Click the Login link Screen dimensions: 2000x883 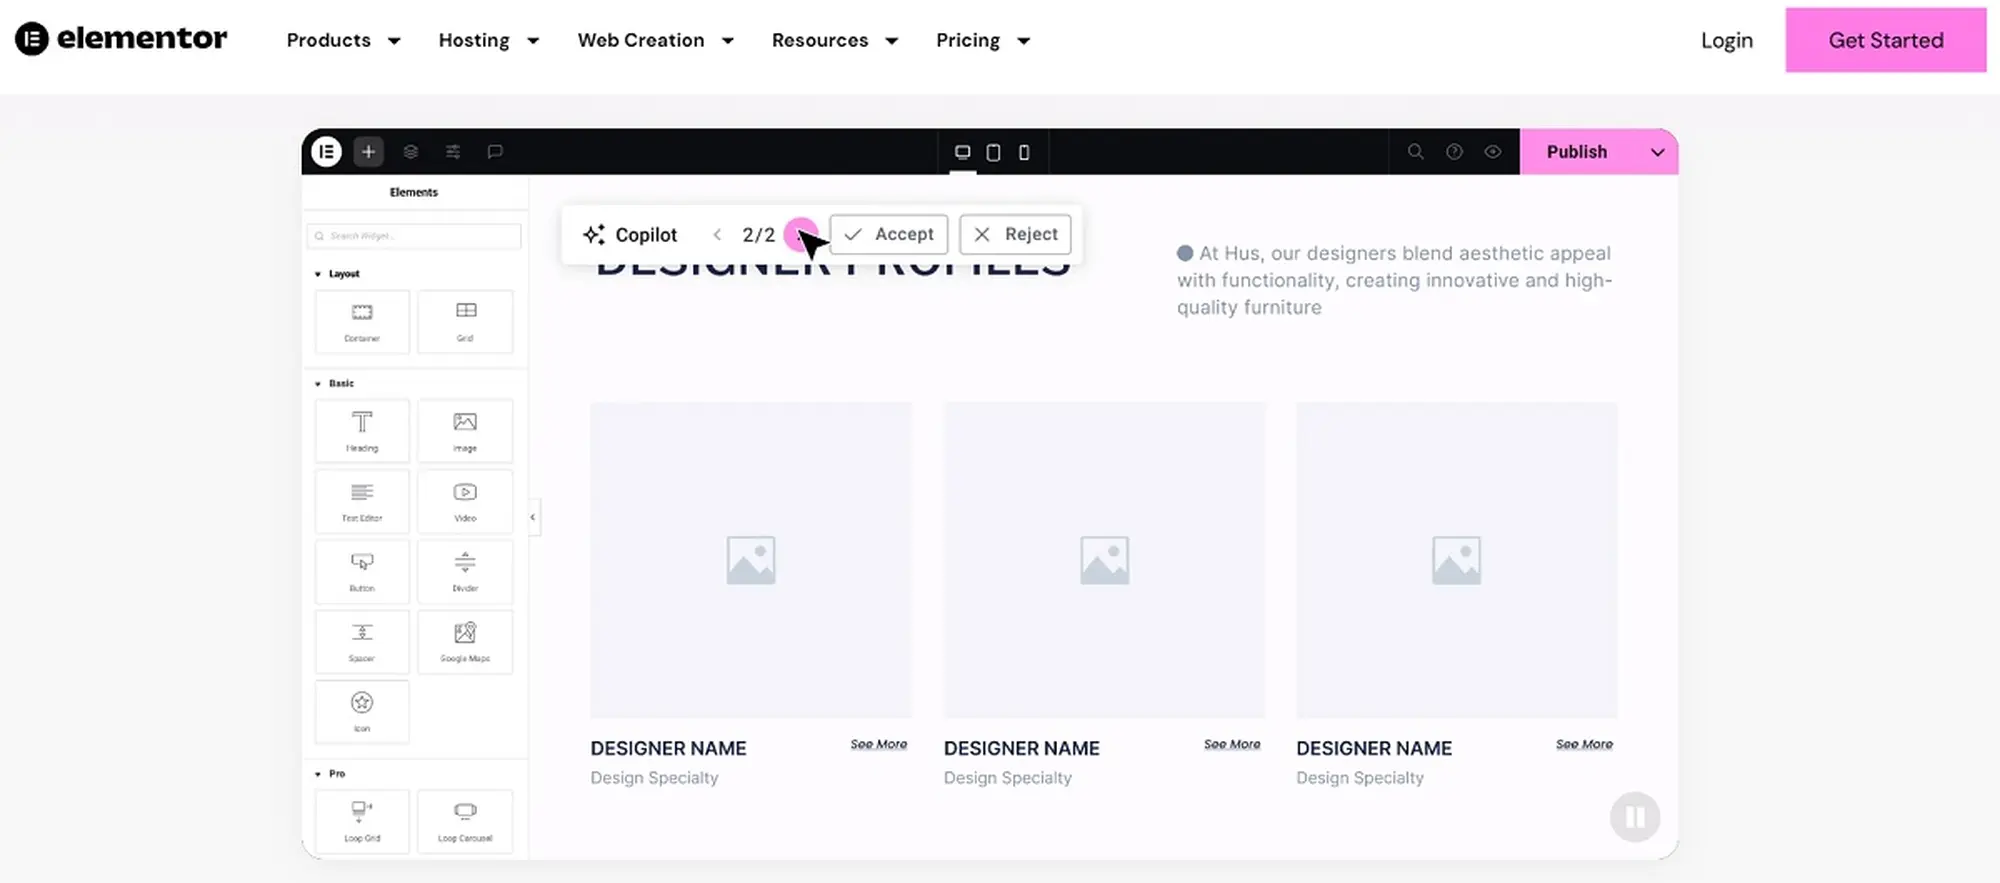coord(1727,40)
